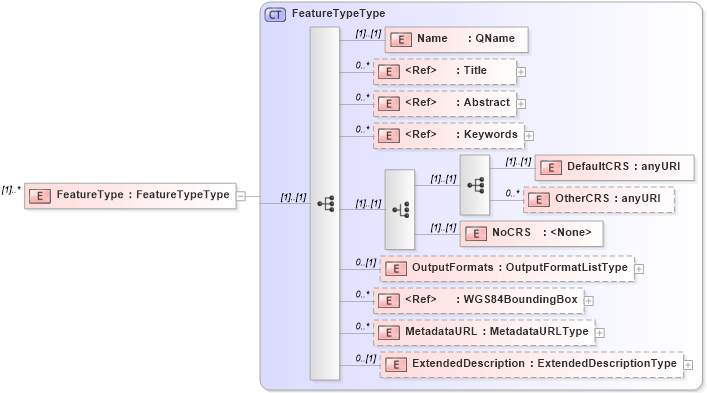Click the E icon of WGS84BoundingBox element
This screenshot has width=707, height=393.
coord(389,301)
